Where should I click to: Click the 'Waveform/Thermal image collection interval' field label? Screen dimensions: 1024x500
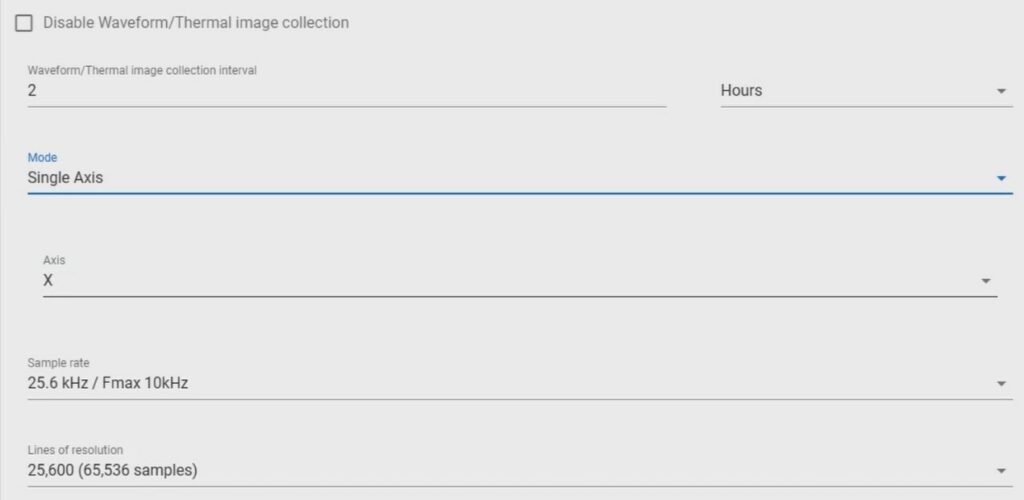(x=142, y=70)
